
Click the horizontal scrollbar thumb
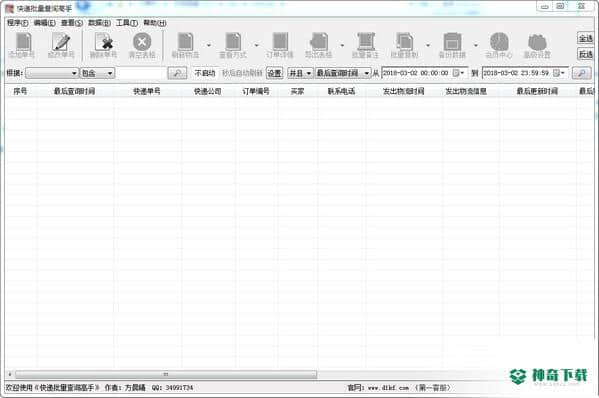pyautogui.click(x=166, y=374)
